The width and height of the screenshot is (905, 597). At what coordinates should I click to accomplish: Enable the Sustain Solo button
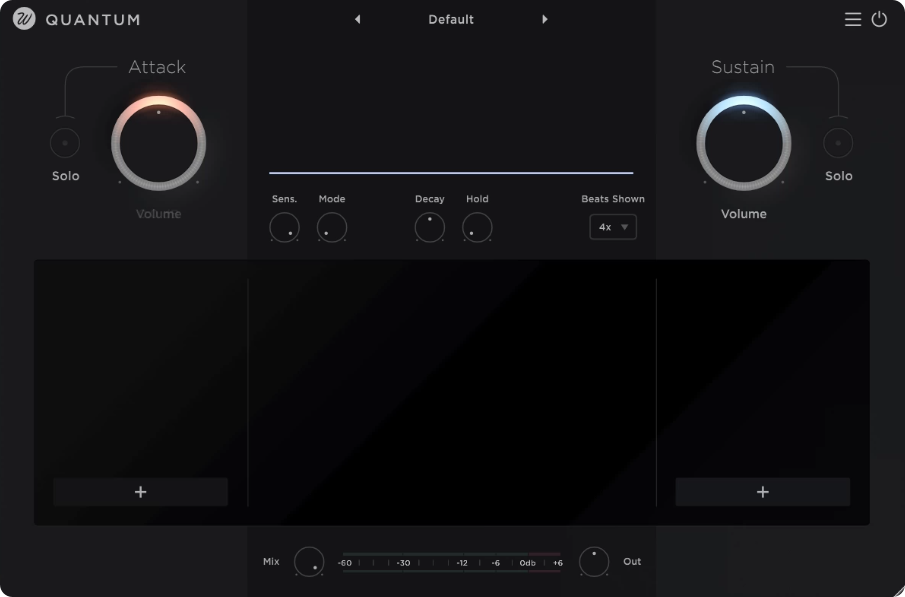[x=837, y=143]
